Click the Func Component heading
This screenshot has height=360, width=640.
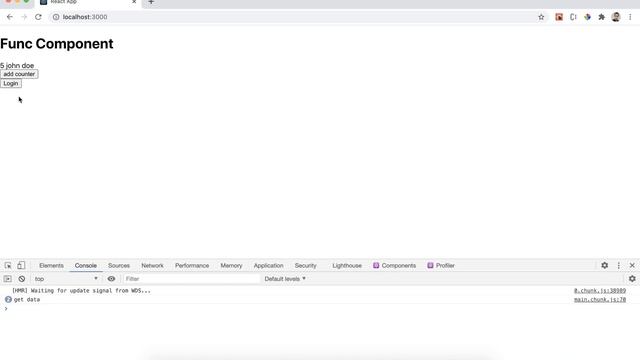click(x=57, y=44)
